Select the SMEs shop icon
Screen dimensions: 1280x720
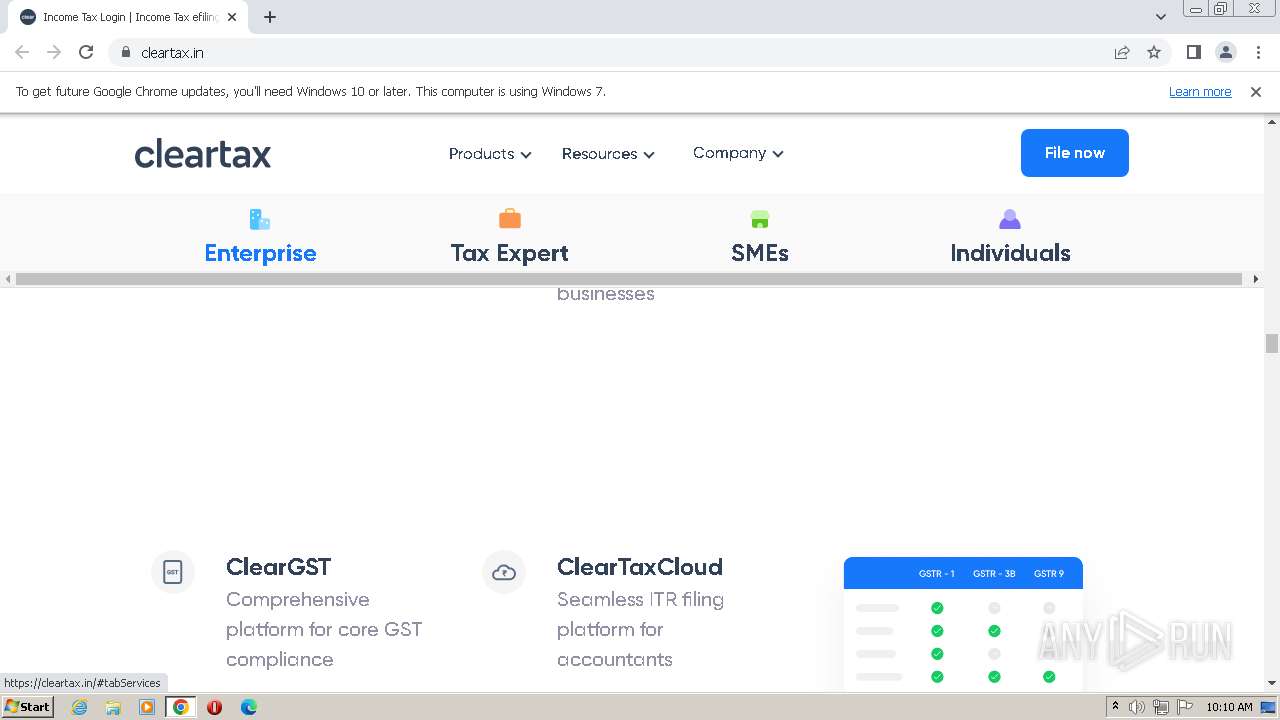click(x=760, y=219)
